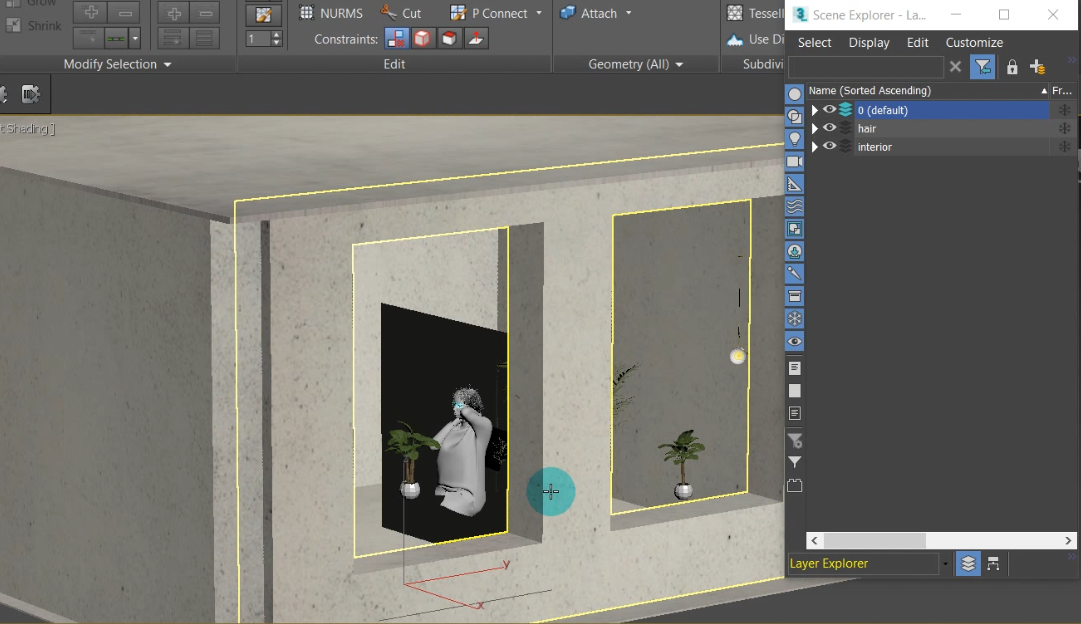Click the Cut tool with scissors icon
The image size is (1081, 624).
(401, 13)
